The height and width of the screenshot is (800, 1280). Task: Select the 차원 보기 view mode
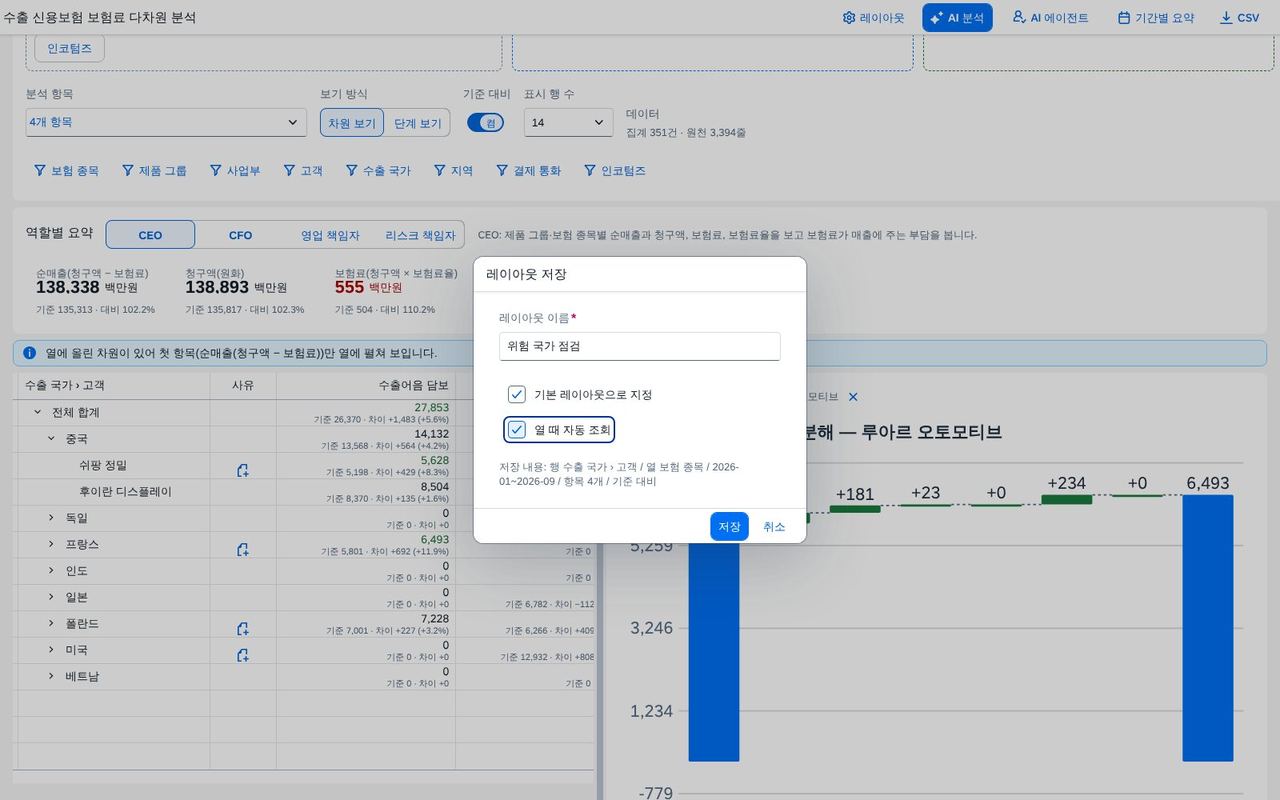click(352, 123)
